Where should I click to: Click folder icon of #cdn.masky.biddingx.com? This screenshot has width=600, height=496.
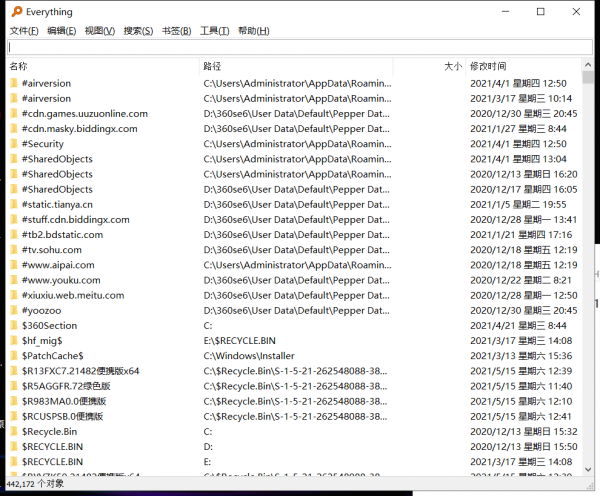[14, 129]
